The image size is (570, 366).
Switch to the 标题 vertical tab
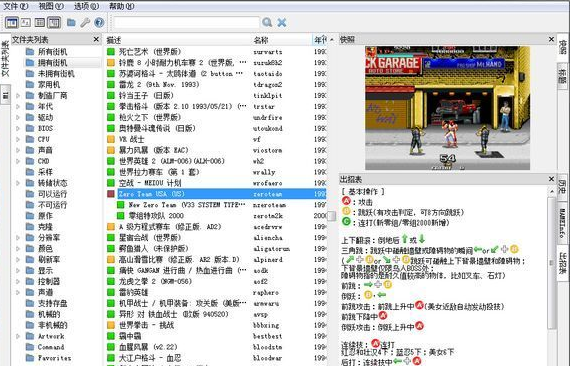[x=562, y=76]
